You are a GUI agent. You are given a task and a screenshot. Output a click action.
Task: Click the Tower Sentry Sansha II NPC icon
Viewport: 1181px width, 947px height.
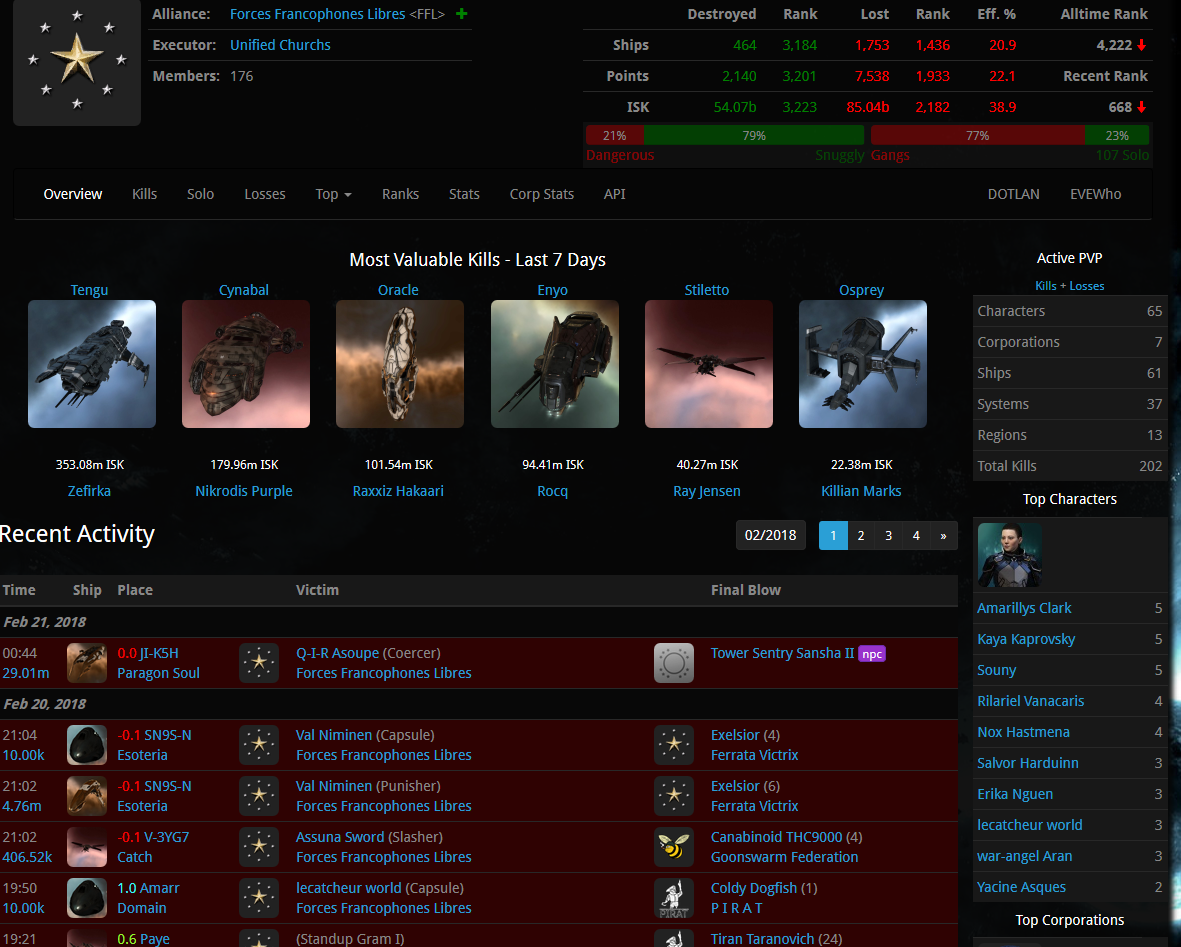674,663
